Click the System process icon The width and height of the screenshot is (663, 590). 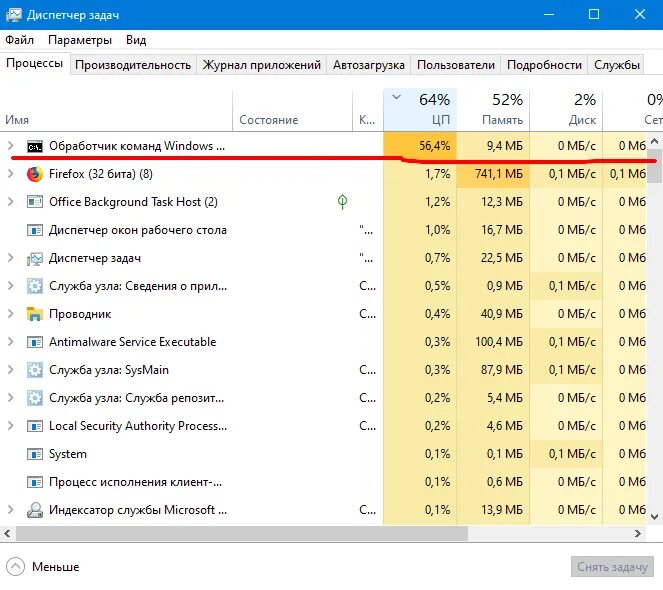(35, 454)
